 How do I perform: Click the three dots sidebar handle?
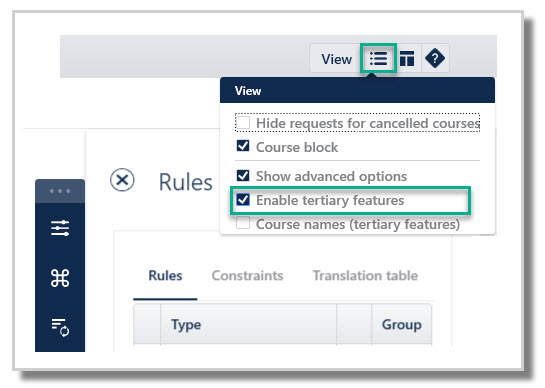60,191
